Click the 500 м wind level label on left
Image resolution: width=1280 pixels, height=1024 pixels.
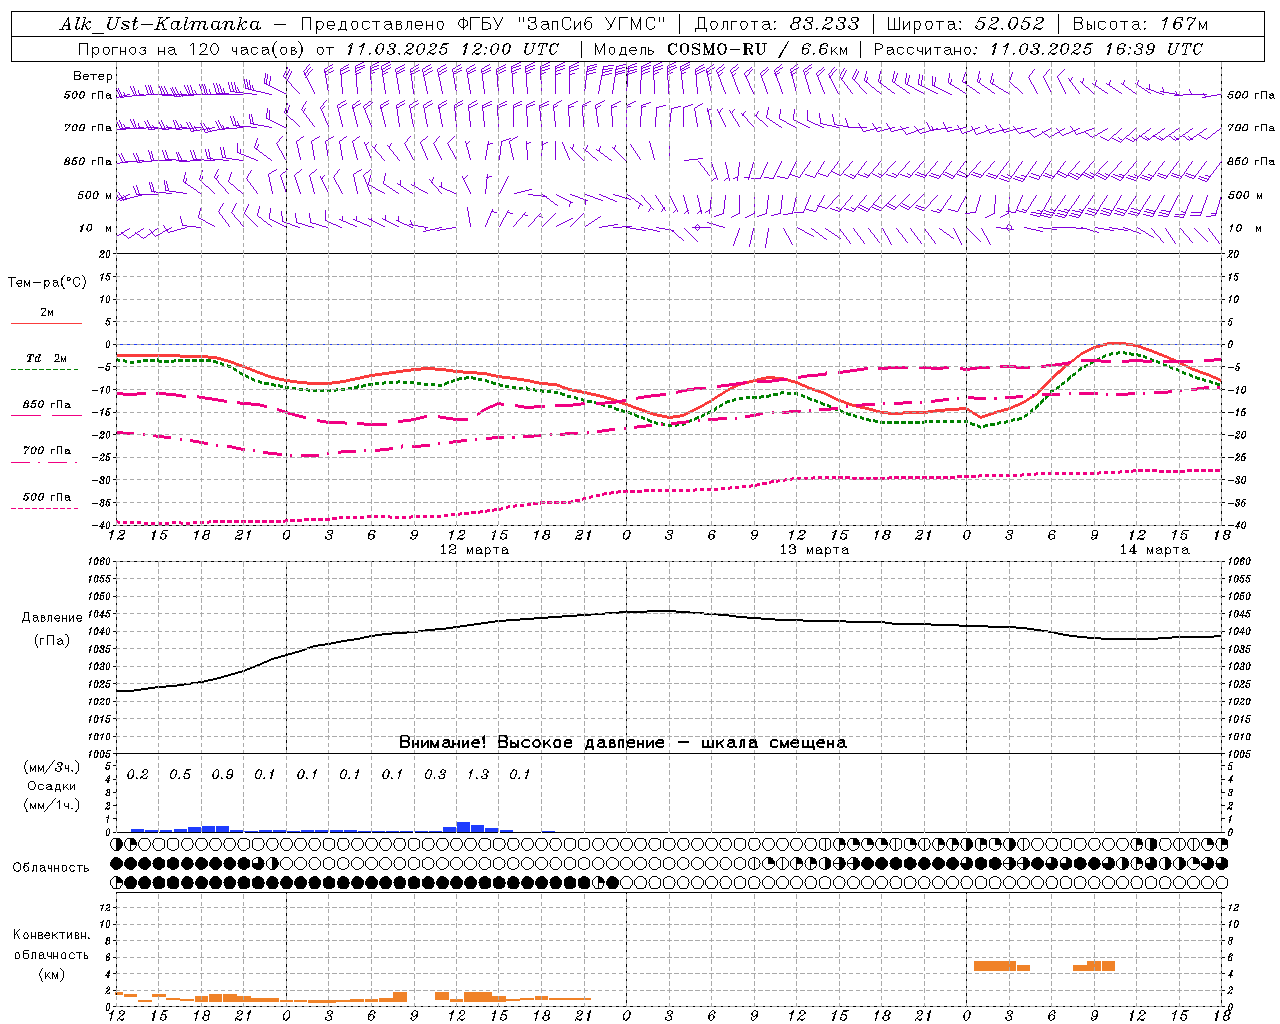click(x=95, y=195)
